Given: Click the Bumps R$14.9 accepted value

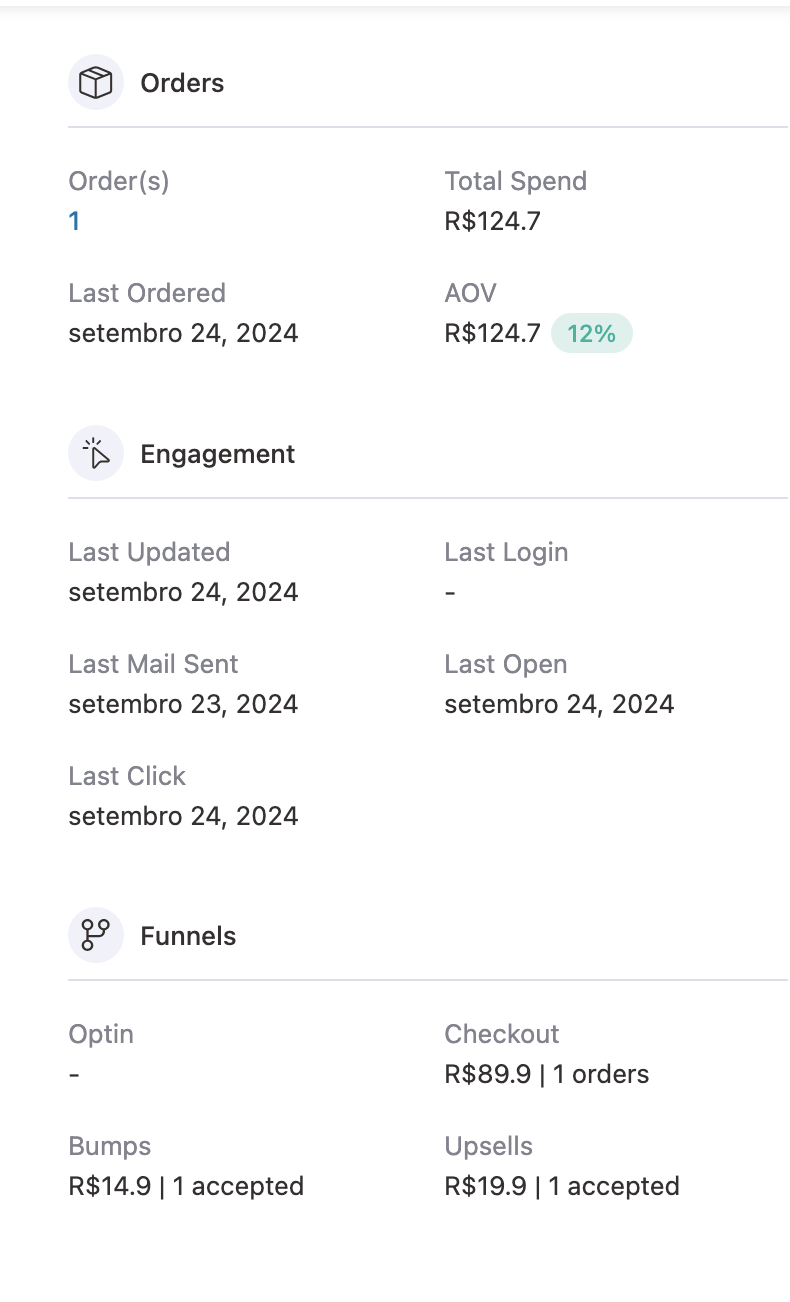Looking at the screenshot, I should (186, 1186).
